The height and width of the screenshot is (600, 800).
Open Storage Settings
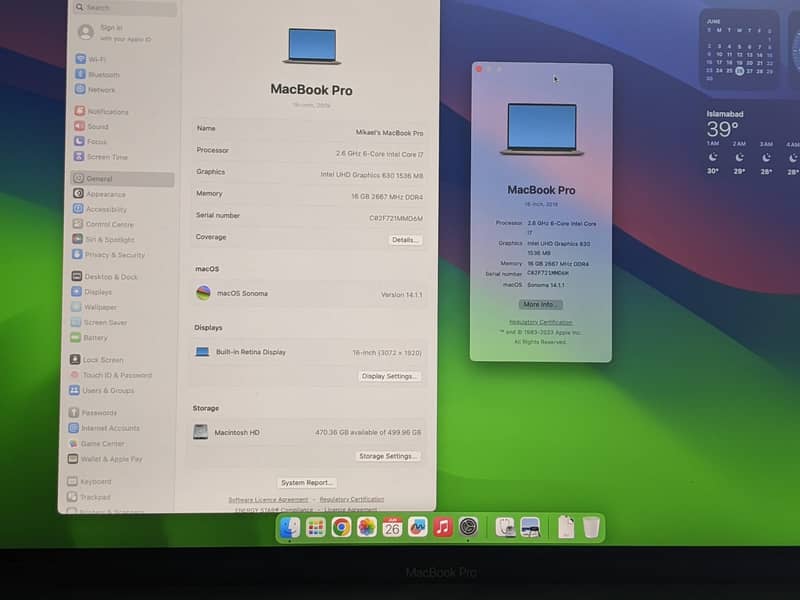[x=388, y=456]
